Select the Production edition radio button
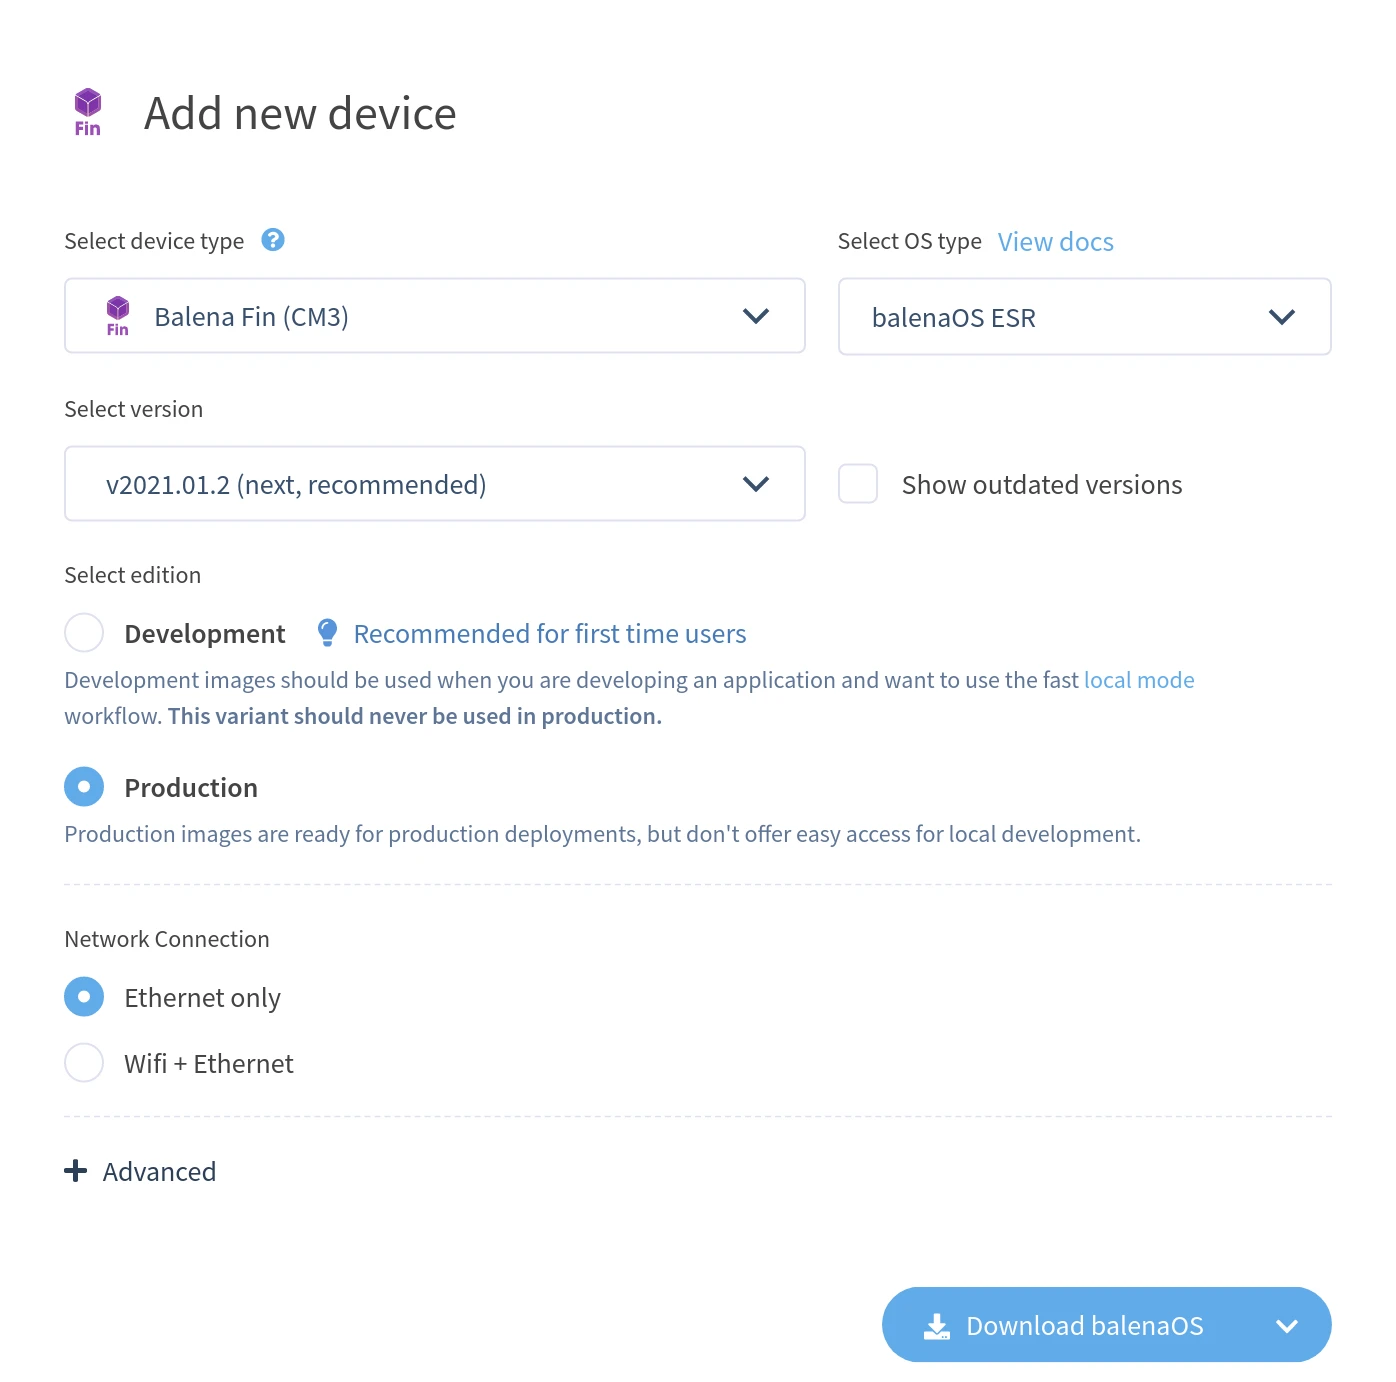Screen dimensions: 1396x1382 [x=84, y=786]
